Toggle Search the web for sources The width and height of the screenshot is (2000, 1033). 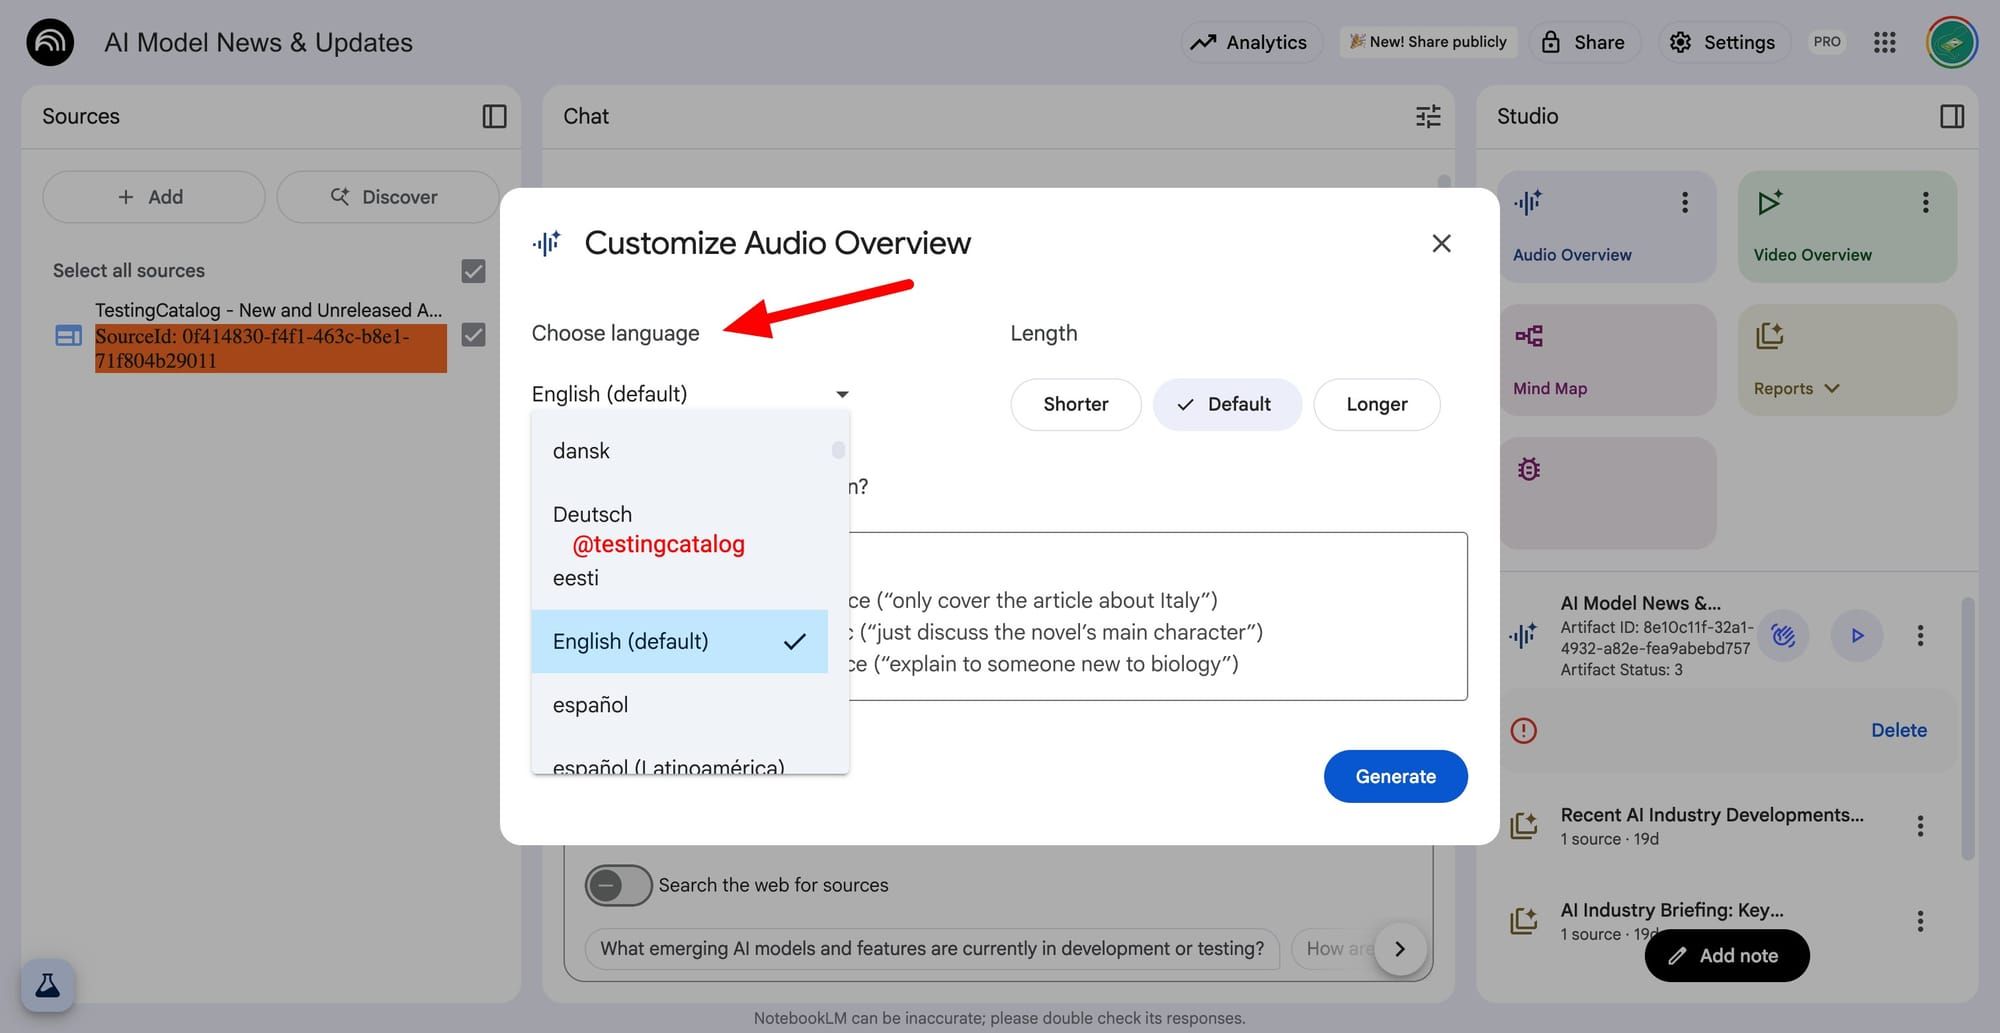point(618,885)
